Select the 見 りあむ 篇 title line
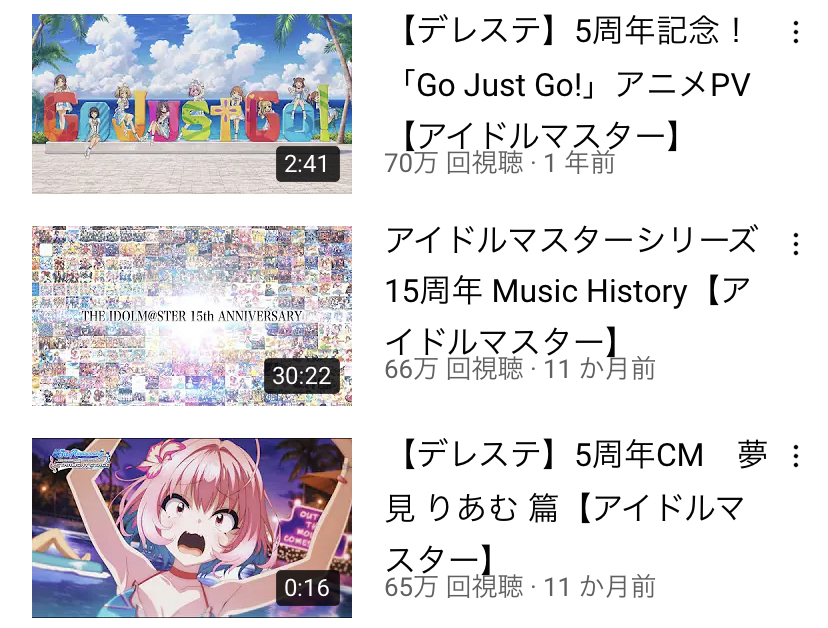 (x=565, y=508)
